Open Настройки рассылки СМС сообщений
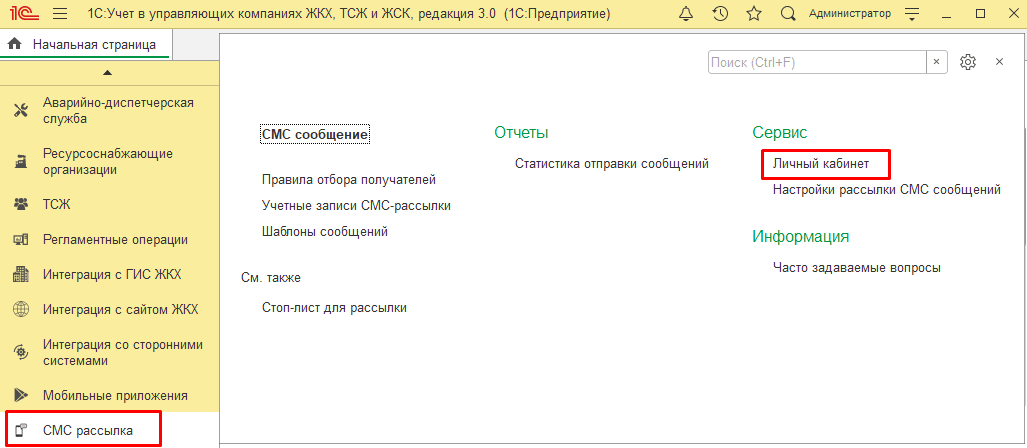This screenshot has width=1027, height=448. pos(886,189)
